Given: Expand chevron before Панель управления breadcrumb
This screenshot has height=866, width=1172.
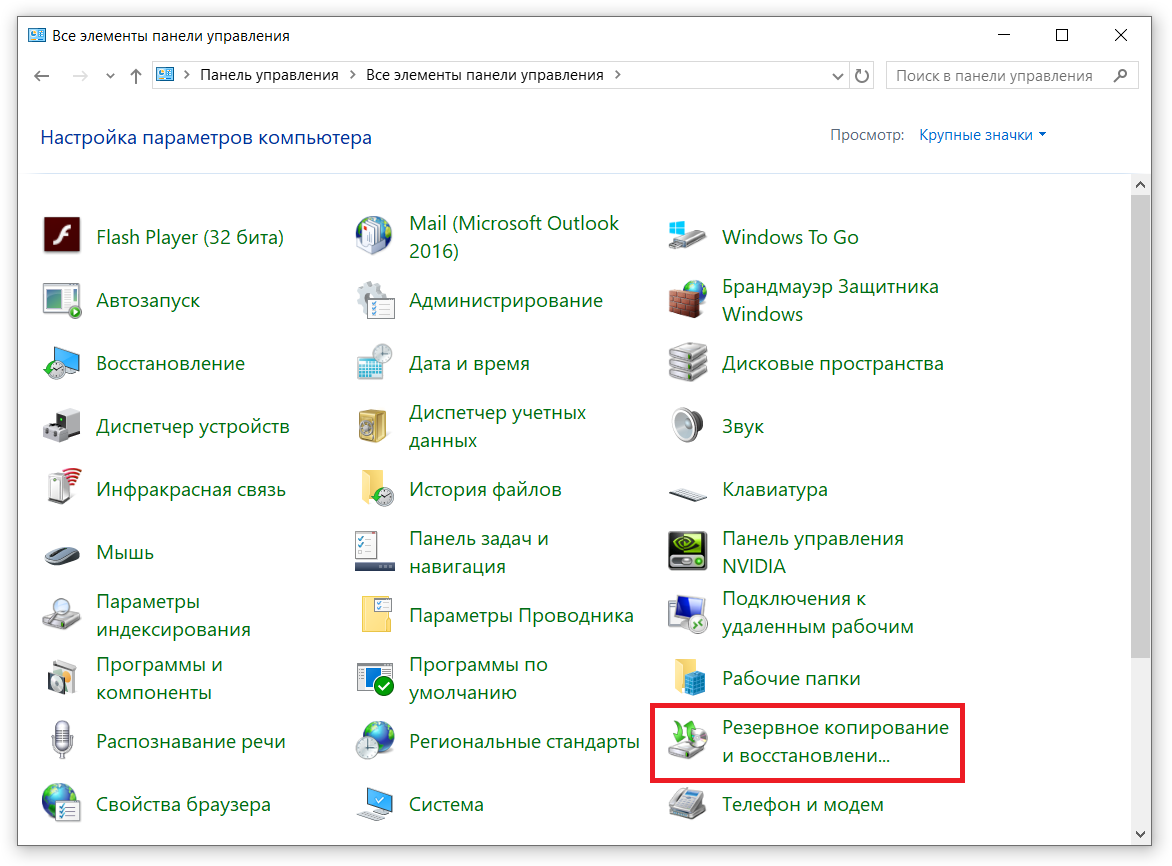Looking at the screenshot, I should (186, 75).
